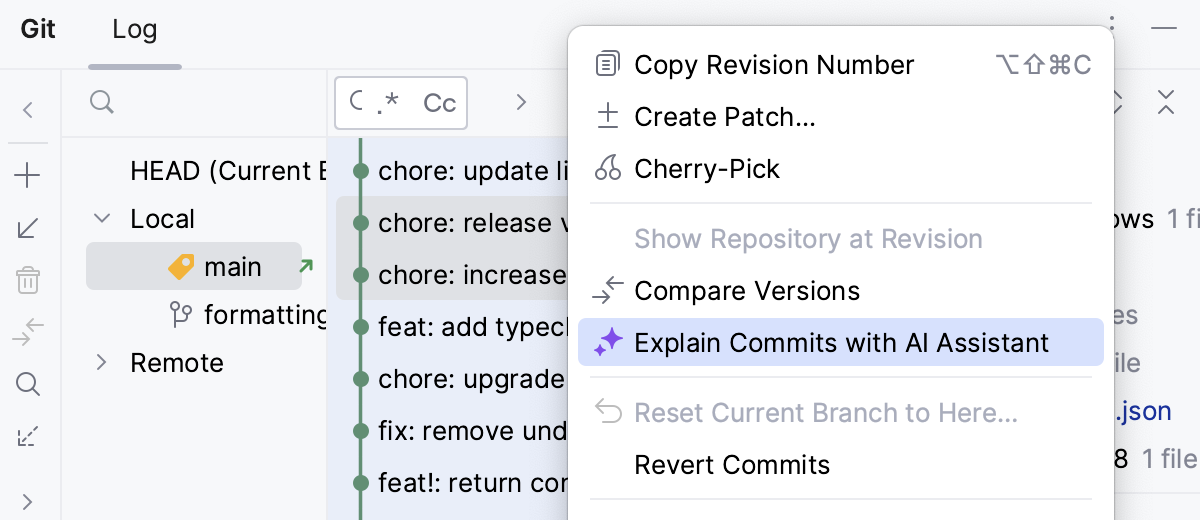Click the plus New Branch icon
1200x520 pixels.
pyautogui.click(x=28, y=177)
